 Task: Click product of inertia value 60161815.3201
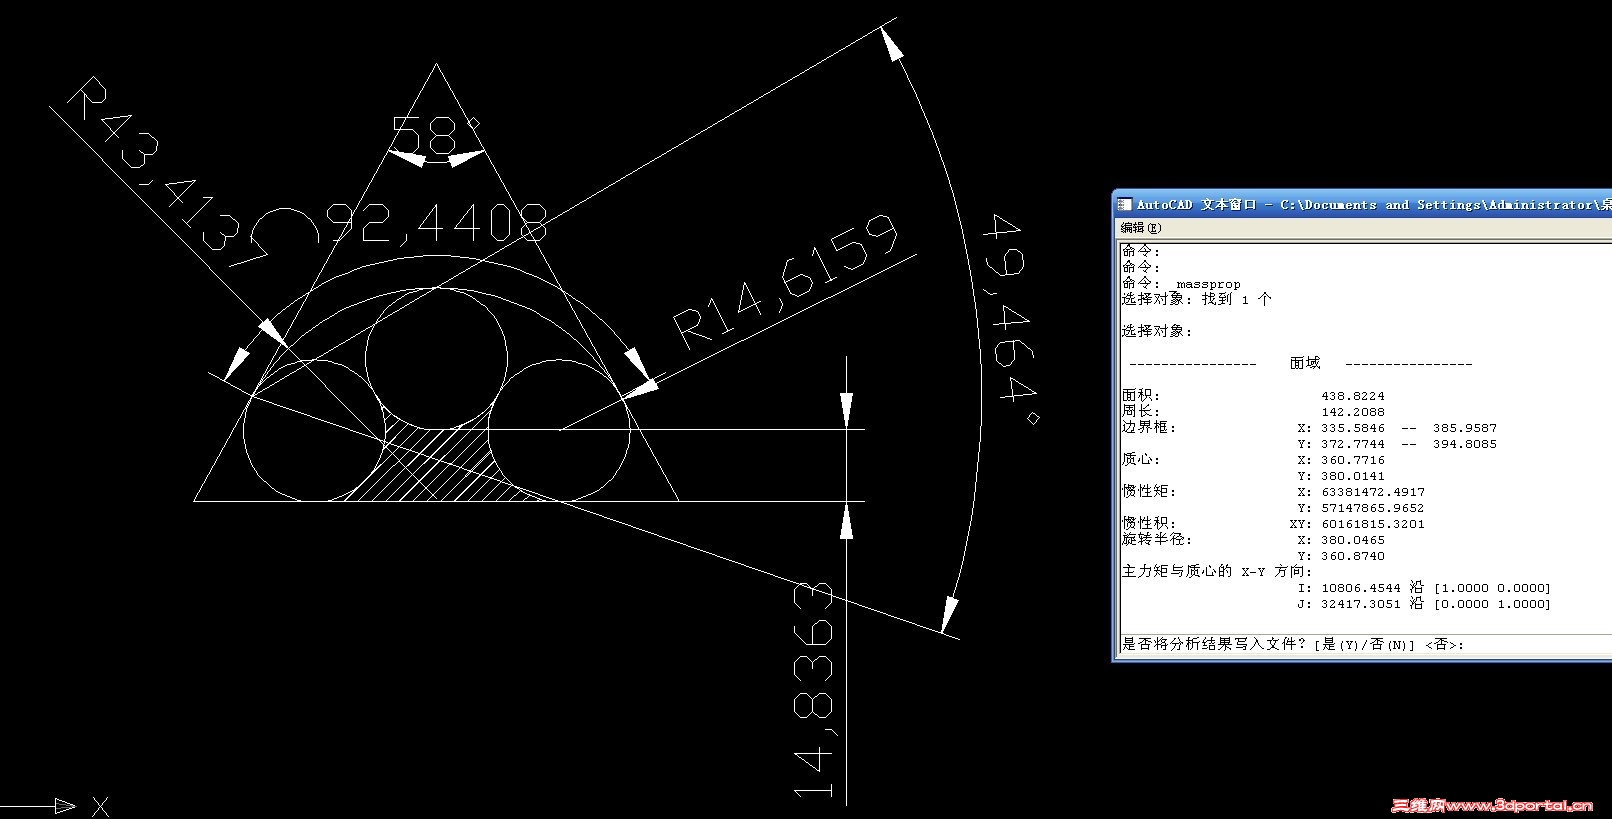1373,524
